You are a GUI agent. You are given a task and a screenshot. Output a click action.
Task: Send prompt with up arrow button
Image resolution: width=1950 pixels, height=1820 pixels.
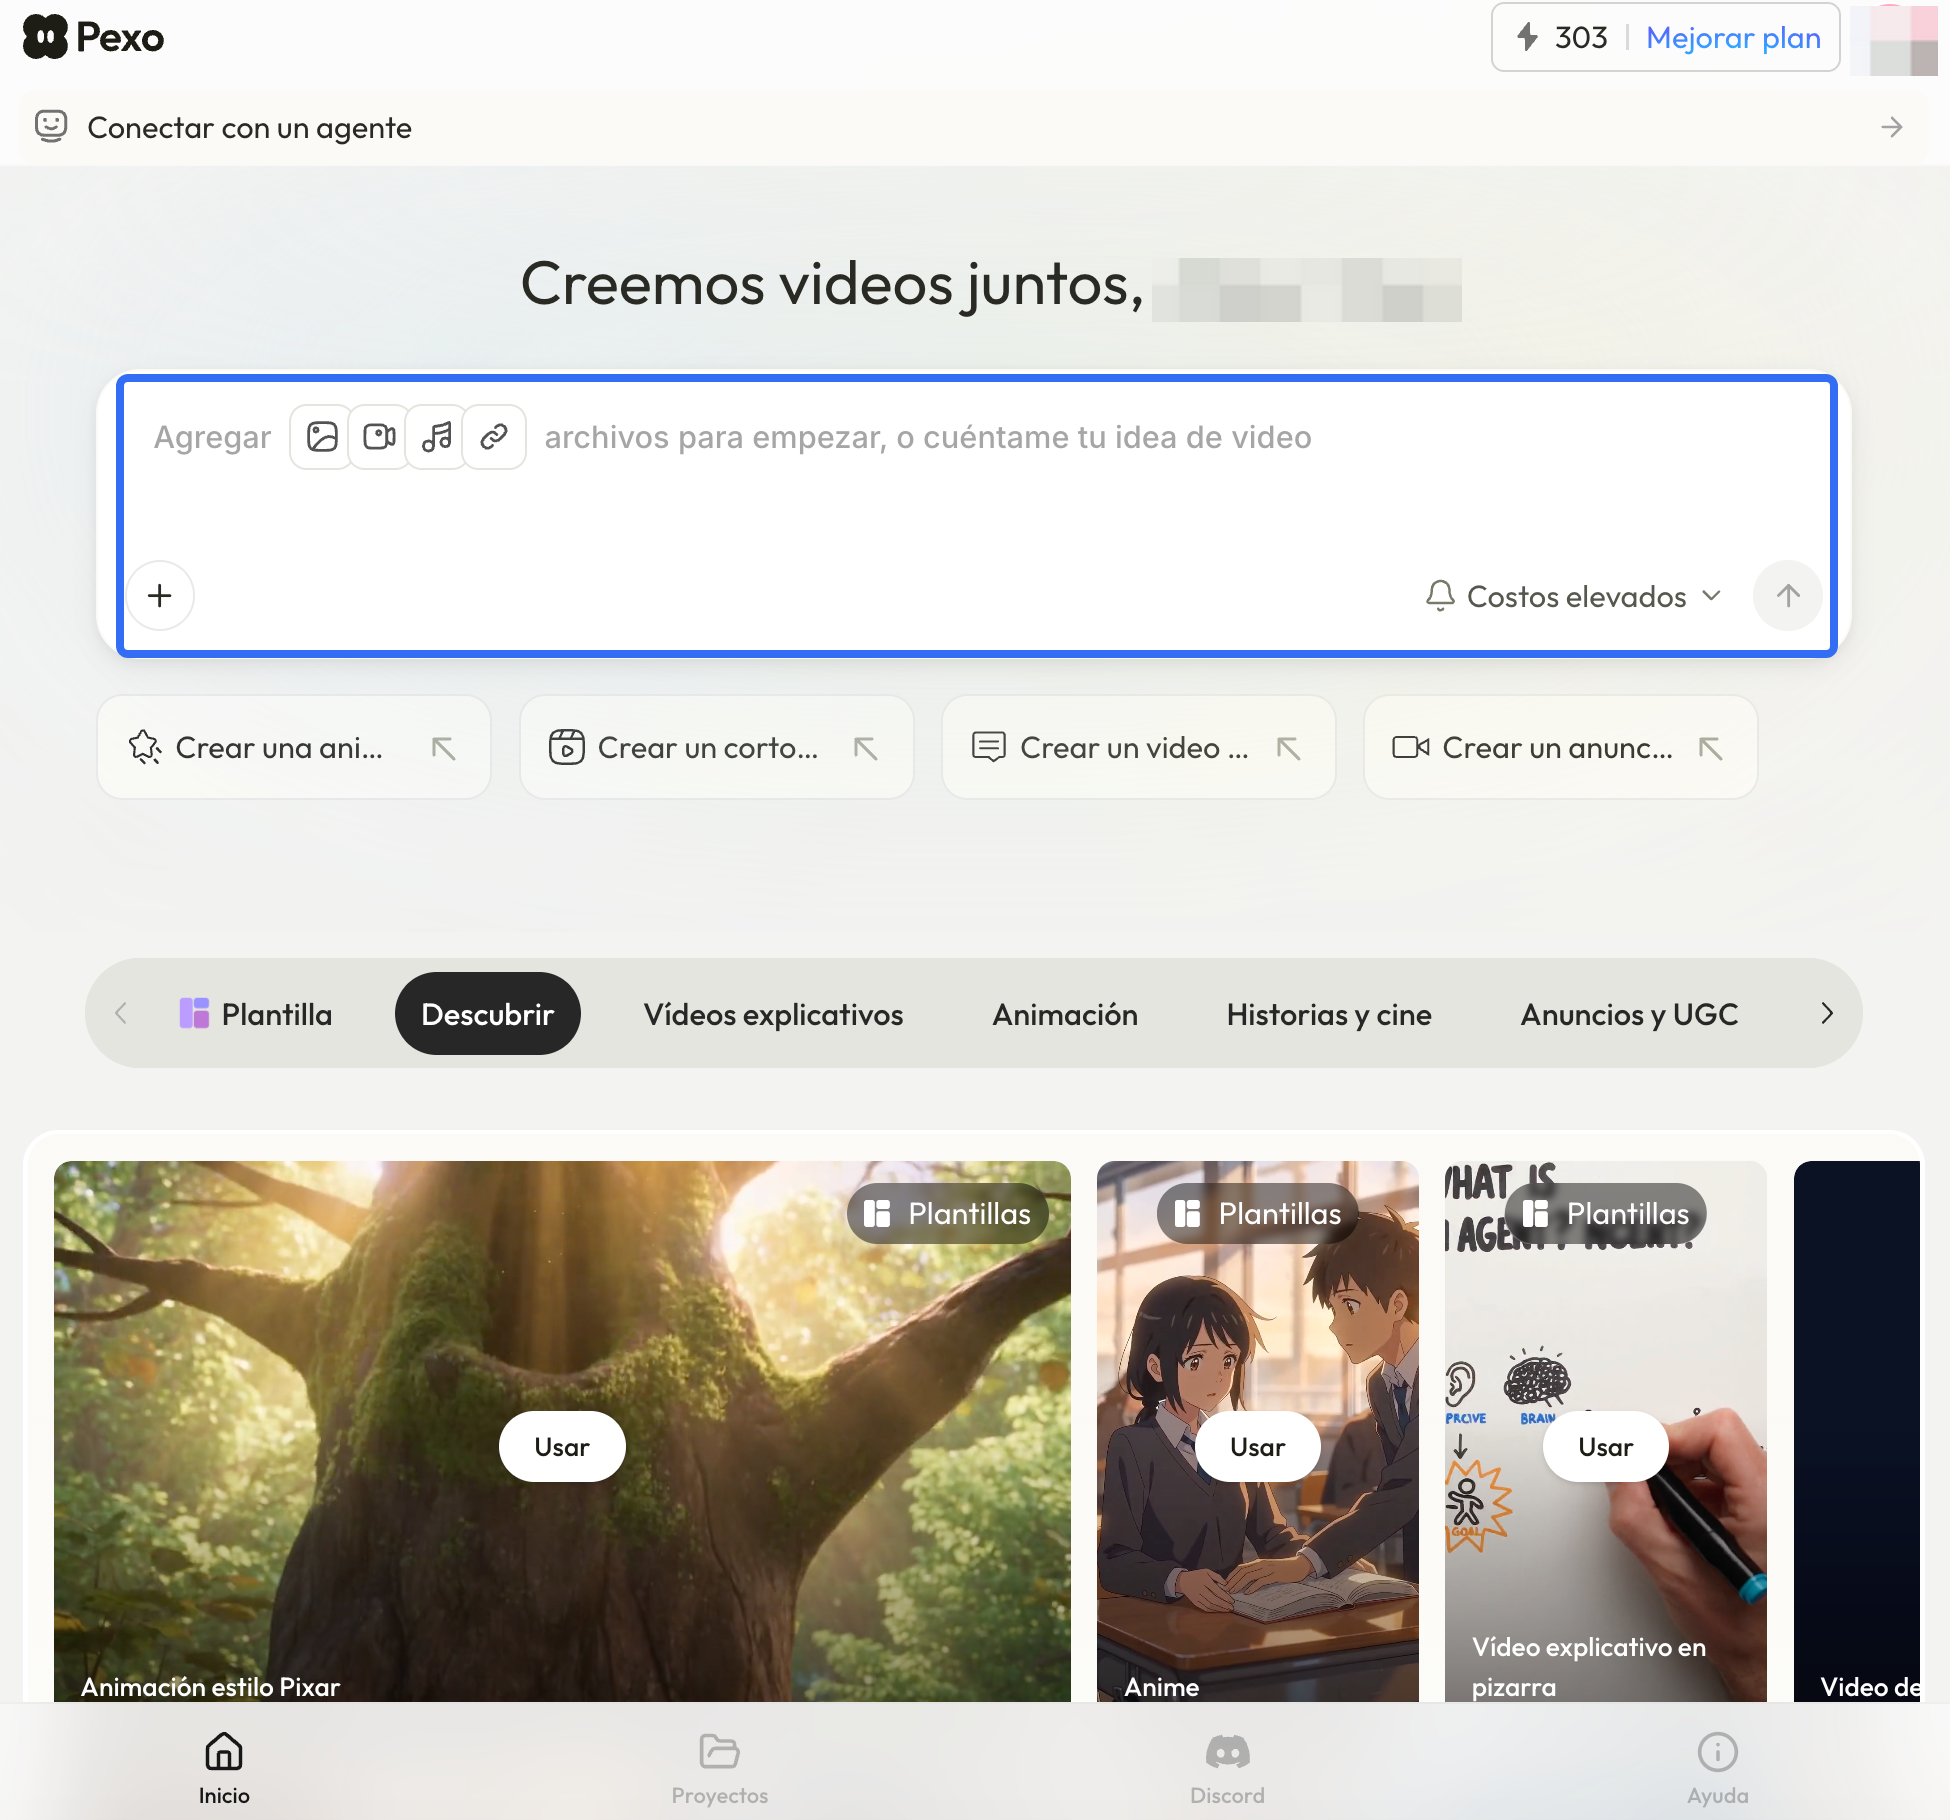pos(1788,596)
